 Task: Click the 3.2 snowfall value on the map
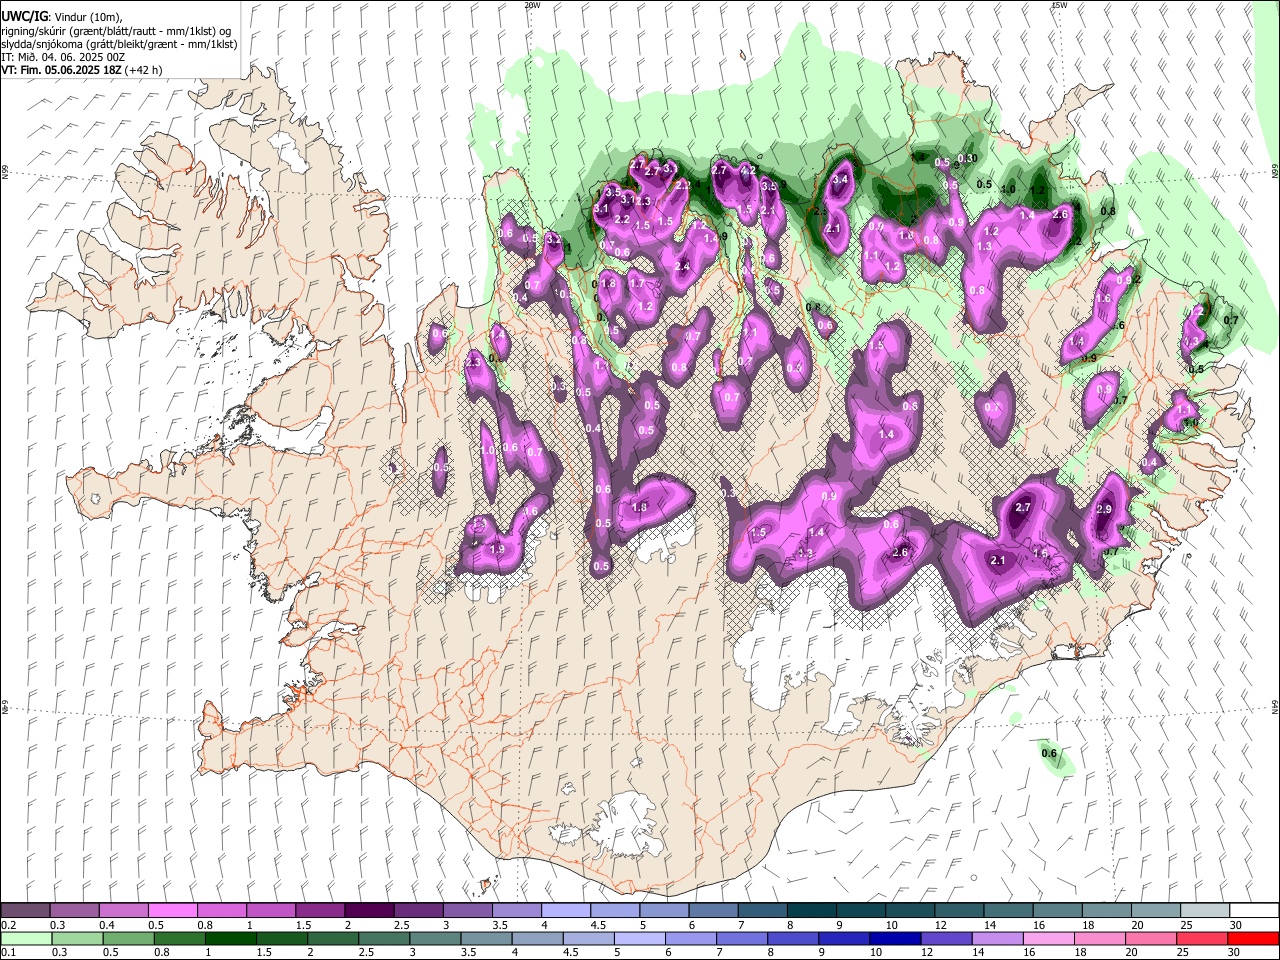(x=553, y=240)
